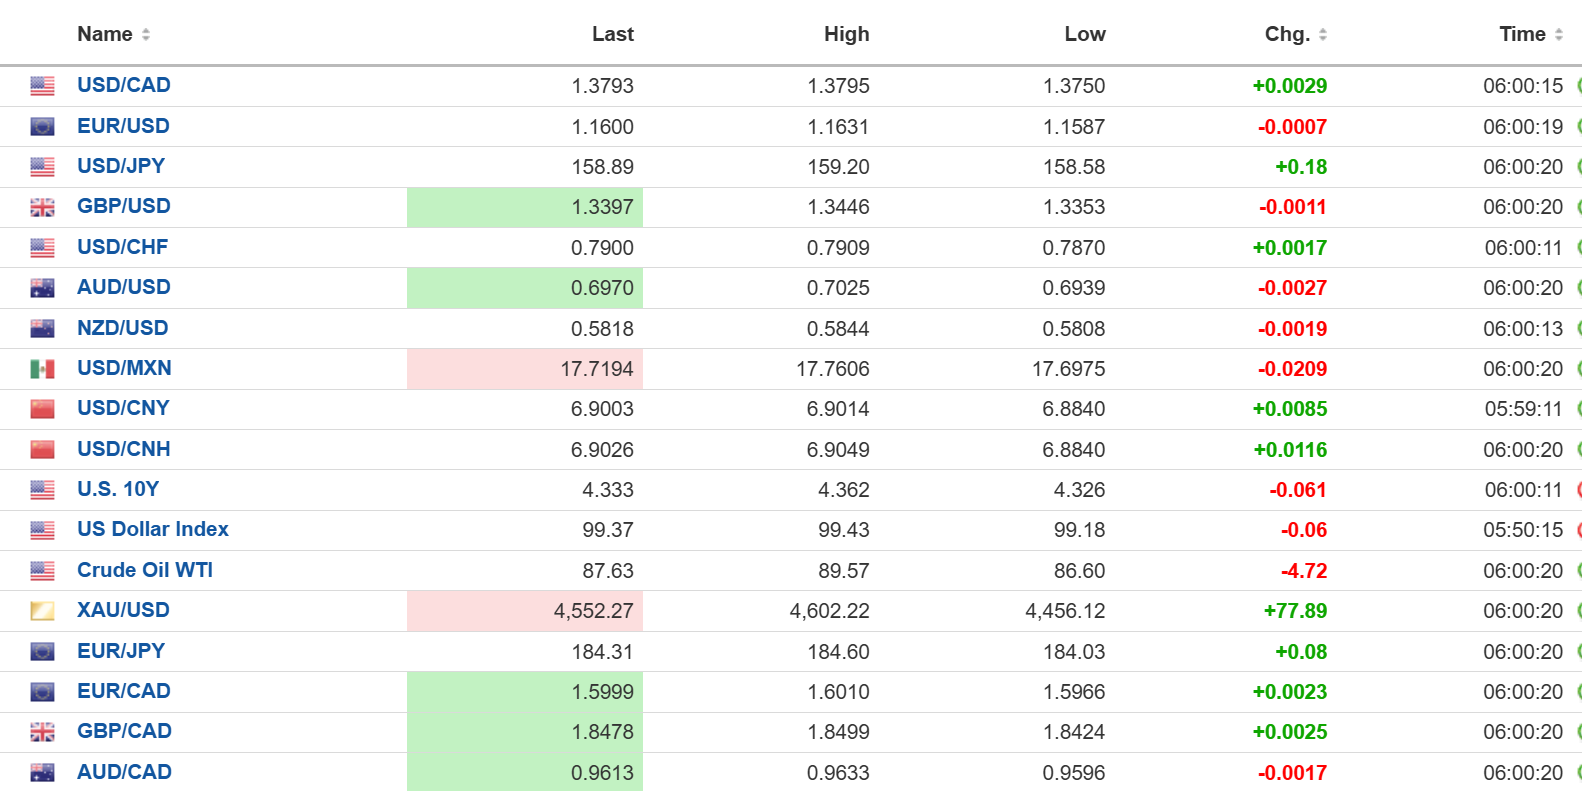Click the Mexican flag icon beside USD/MXN

[42, 369]
